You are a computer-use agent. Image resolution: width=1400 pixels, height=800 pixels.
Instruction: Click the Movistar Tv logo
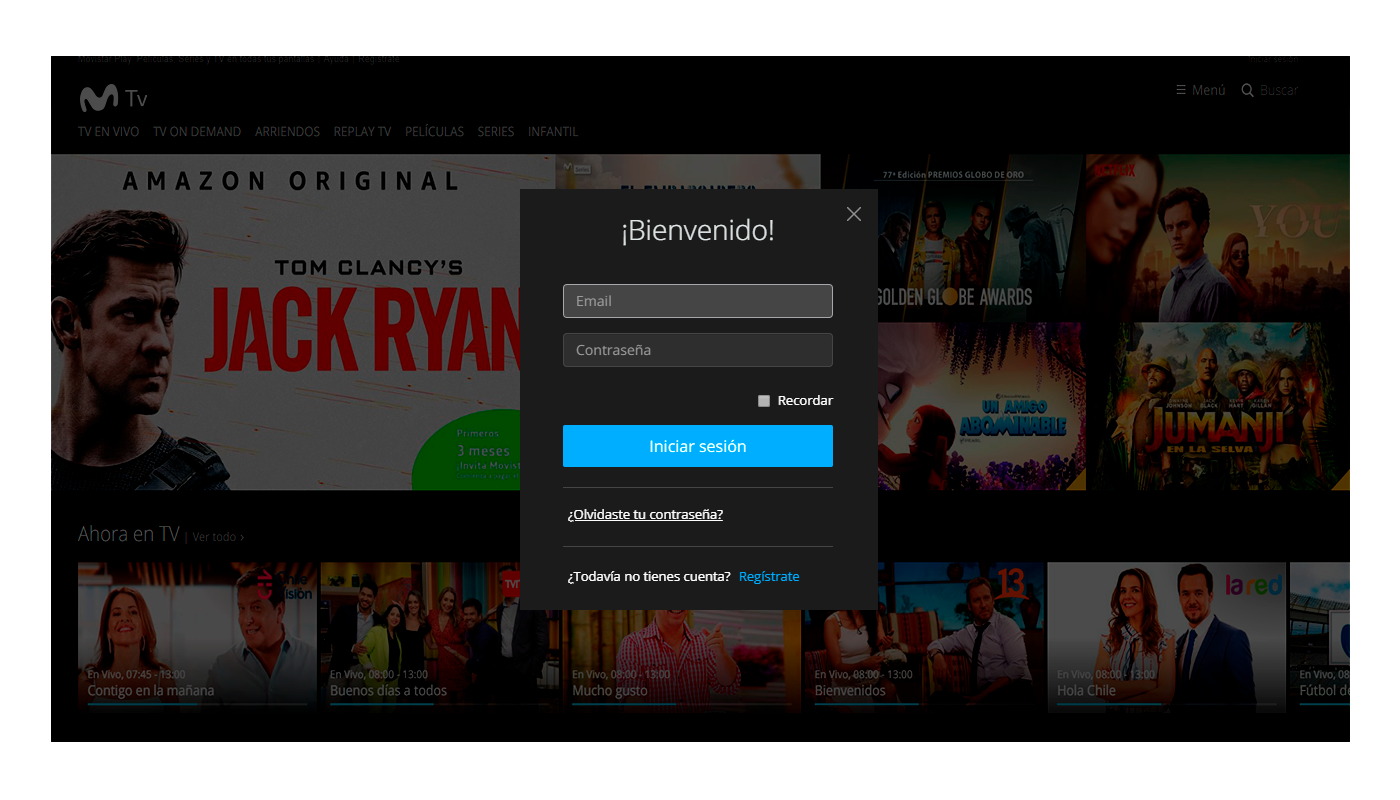(x=114, y=98)
